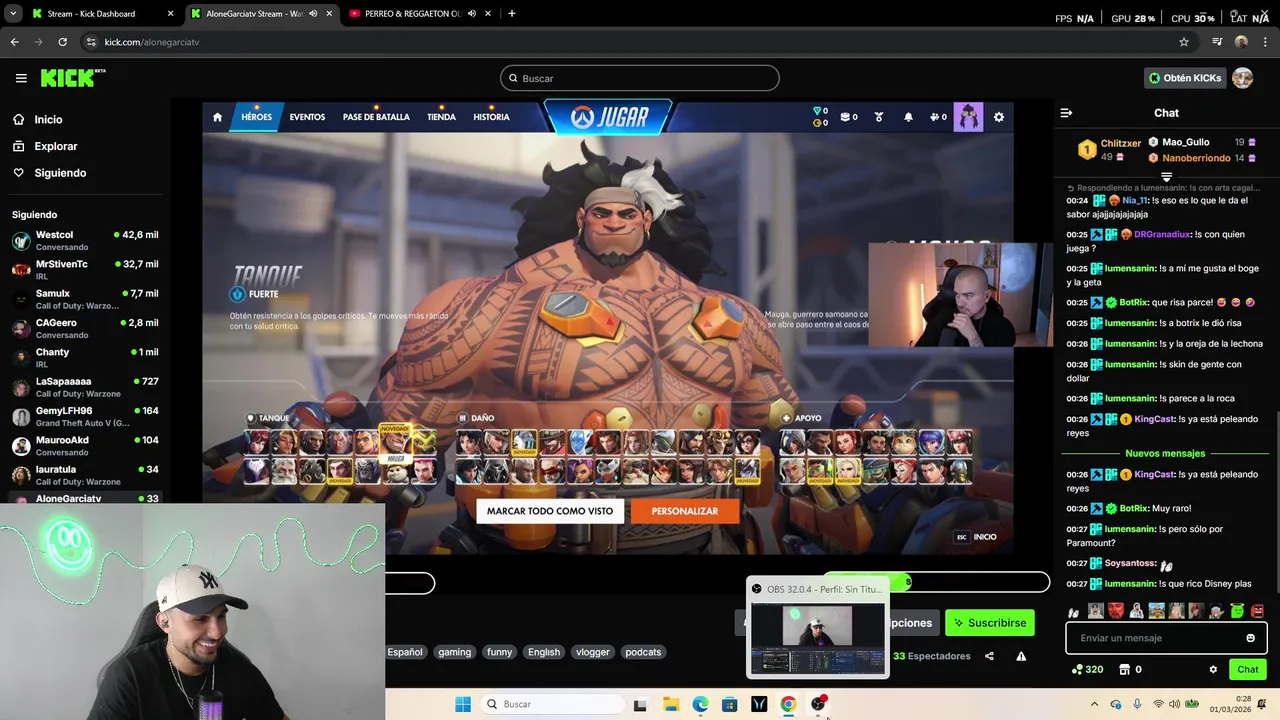This screenshot has height=720, width=1280.
Task: Click the share stream icon
Action: 989,656
